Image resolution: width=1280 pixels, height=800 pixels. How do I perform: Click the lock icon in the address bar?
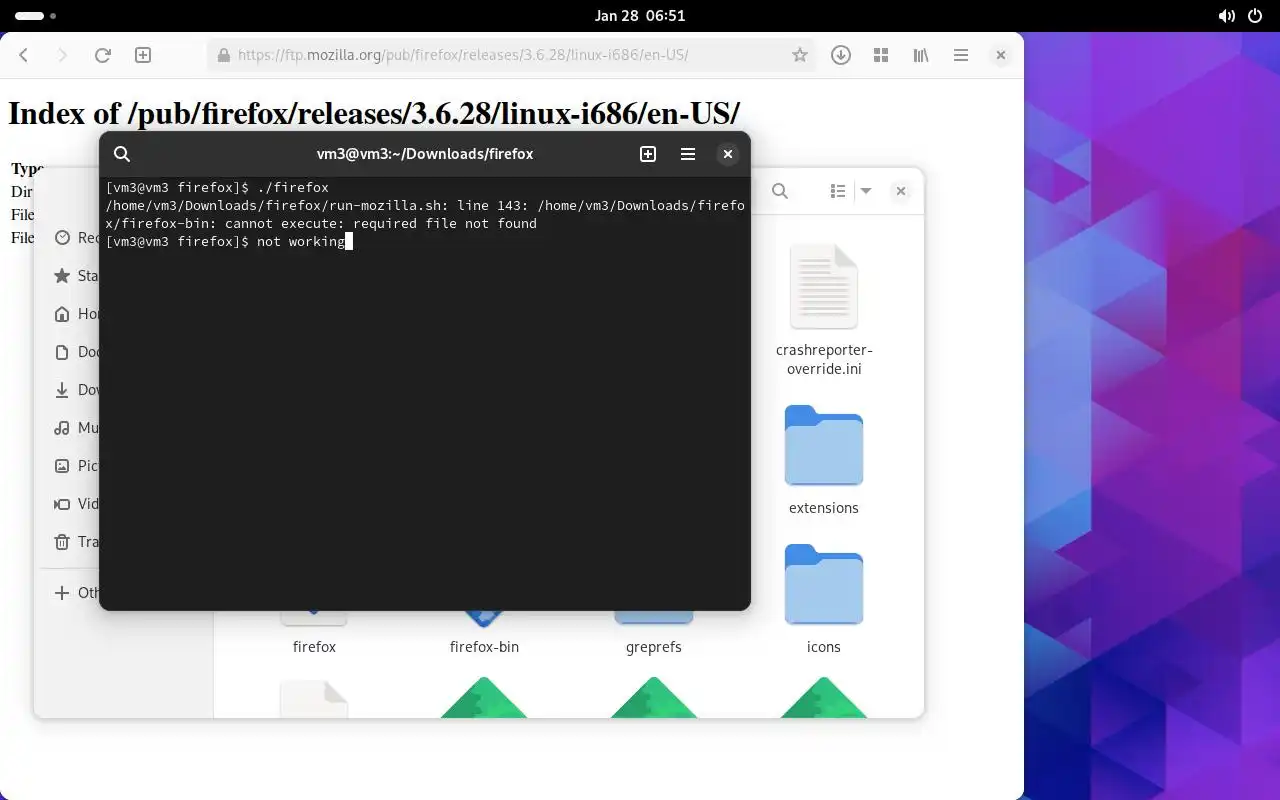(223, 56)
